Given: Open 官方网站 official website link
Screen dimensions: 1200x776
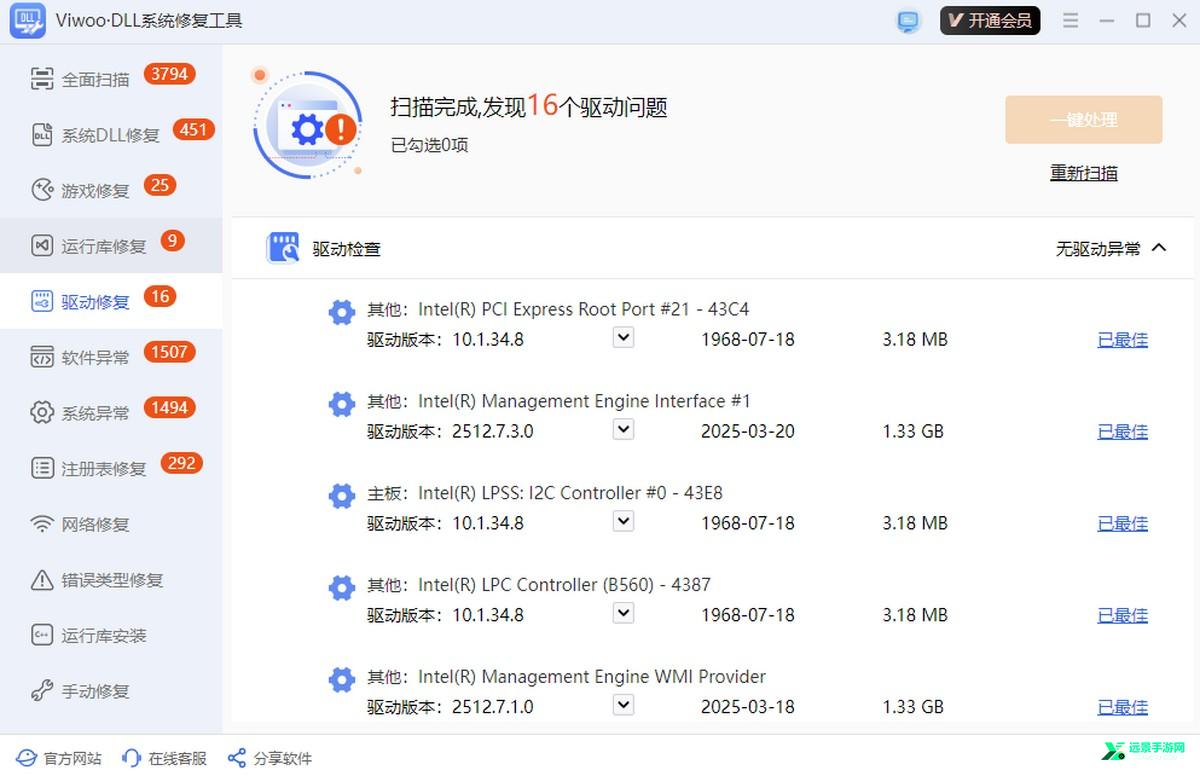Looking at the screenshot, I should [59, 758].
